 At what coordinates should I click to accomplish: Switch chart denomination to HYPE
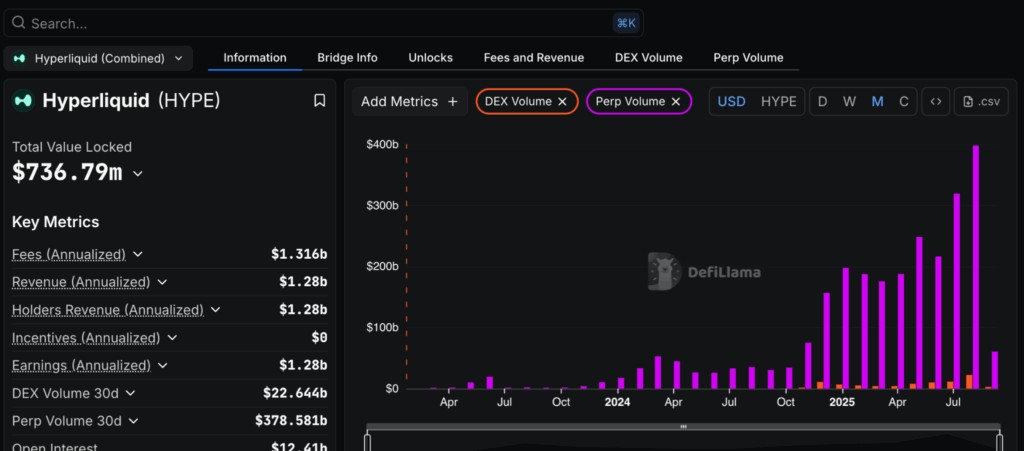click(x=778, y=101)
